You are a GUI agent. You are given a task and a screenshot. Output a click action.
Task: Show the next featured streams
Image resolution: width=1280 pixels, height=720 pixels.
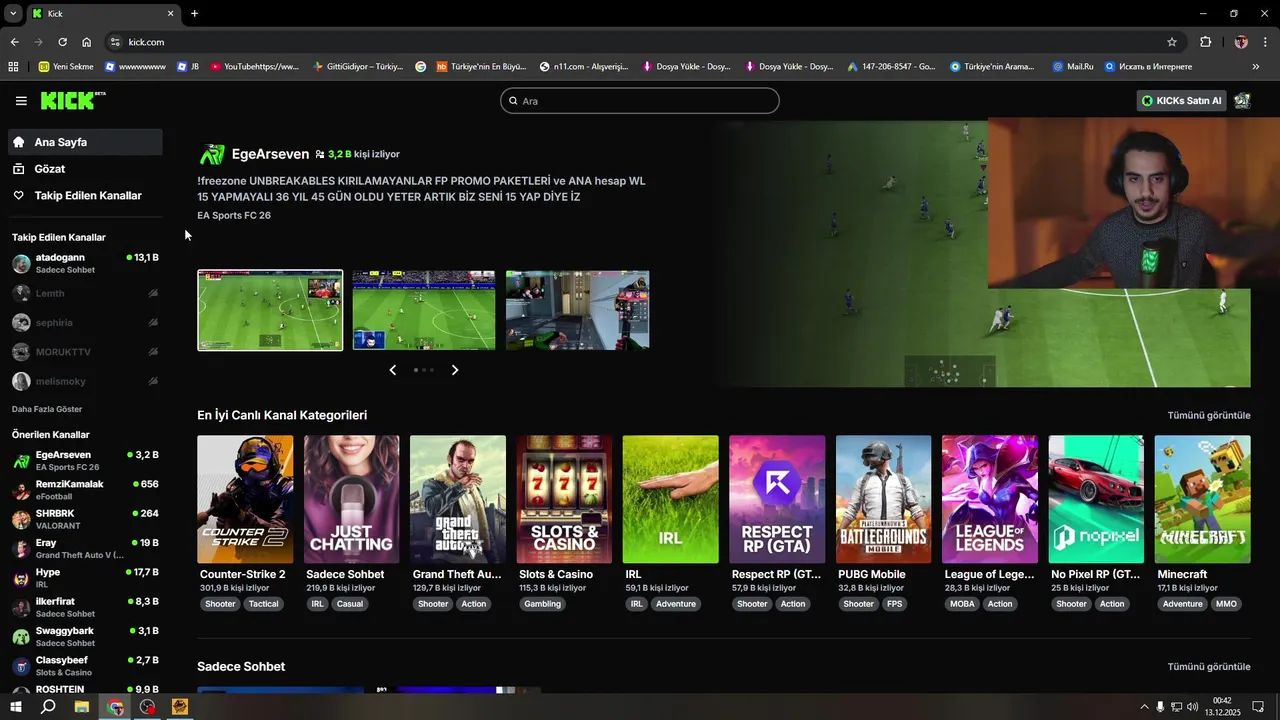455,370
